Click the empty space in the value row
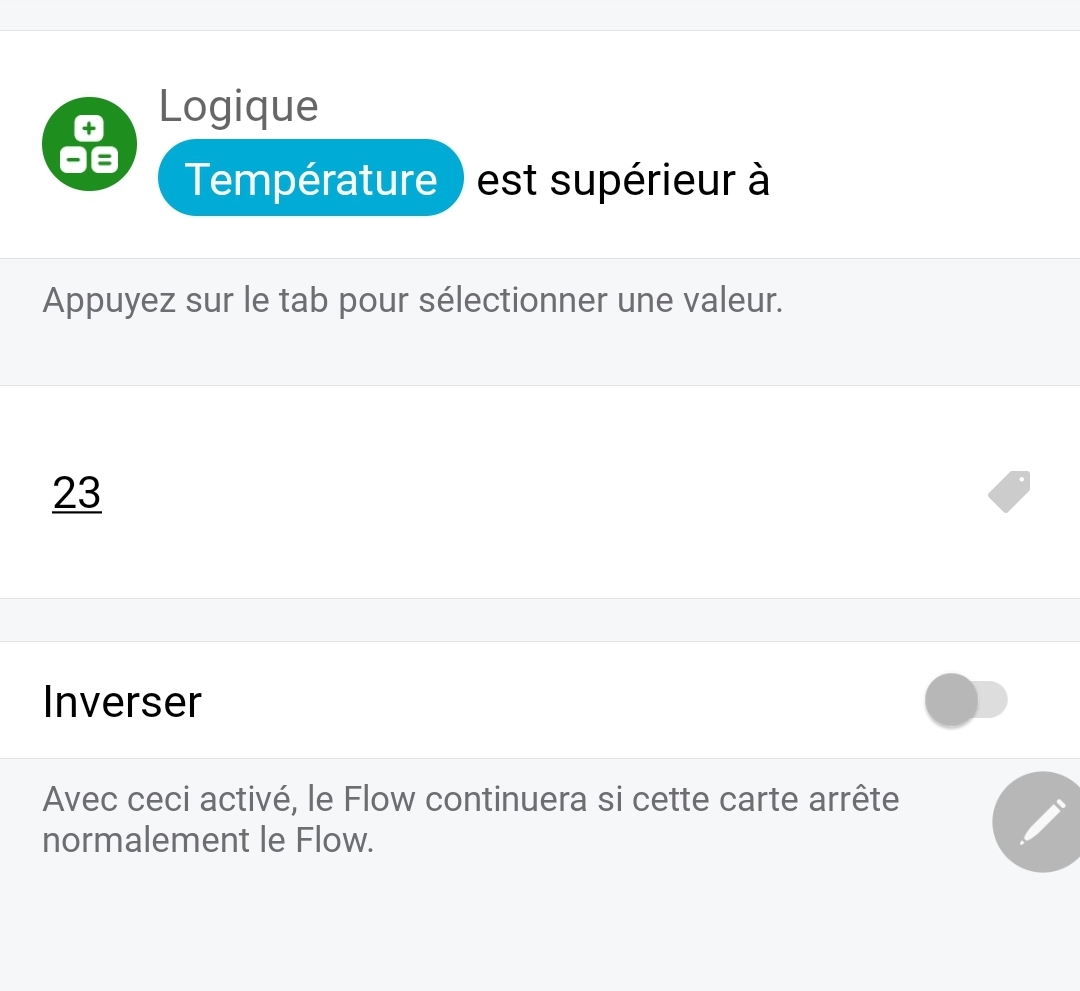Screen dimensions: 1080x991 540,493
